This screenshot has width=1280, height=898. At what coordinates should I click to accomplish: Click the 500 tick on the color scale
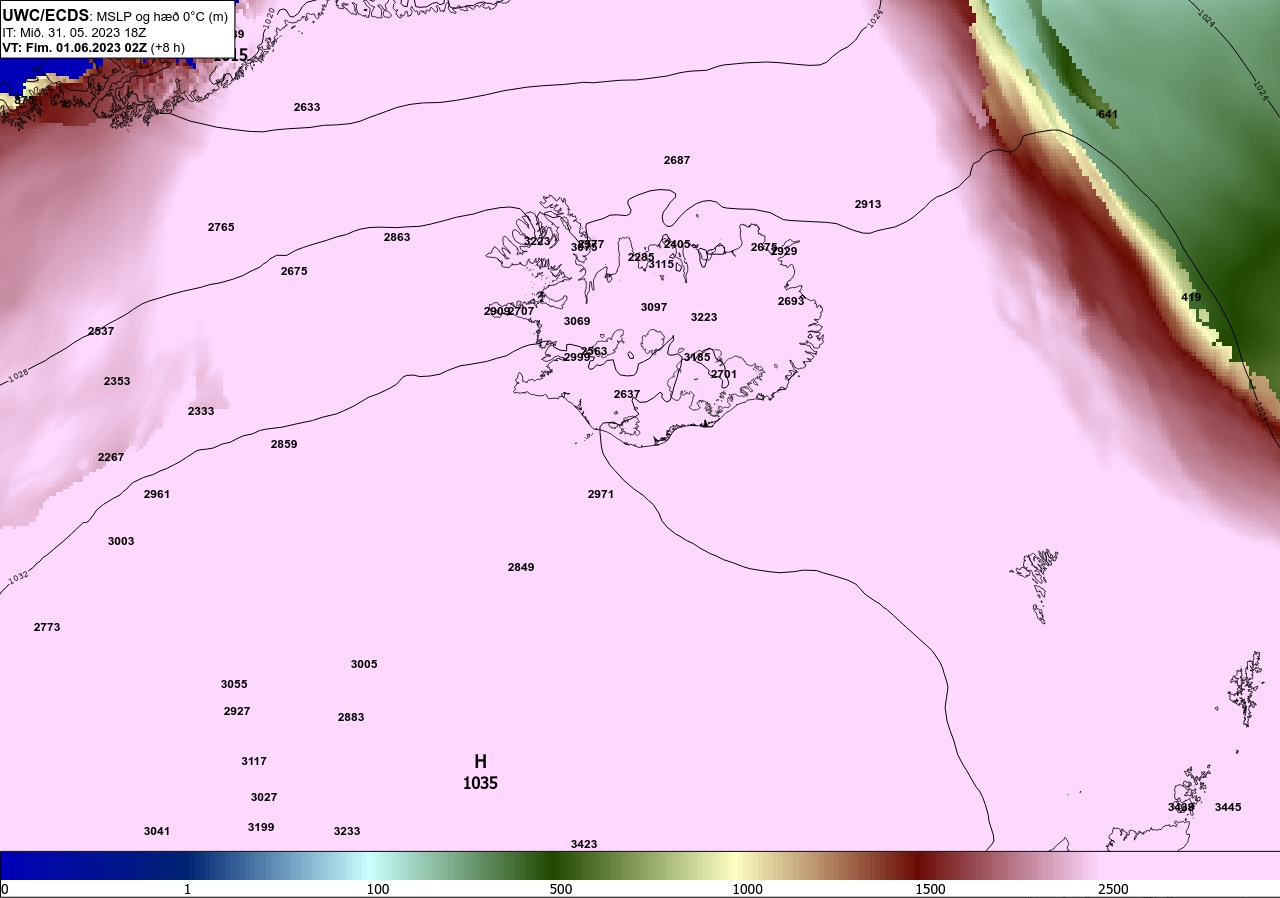point(561,889)
